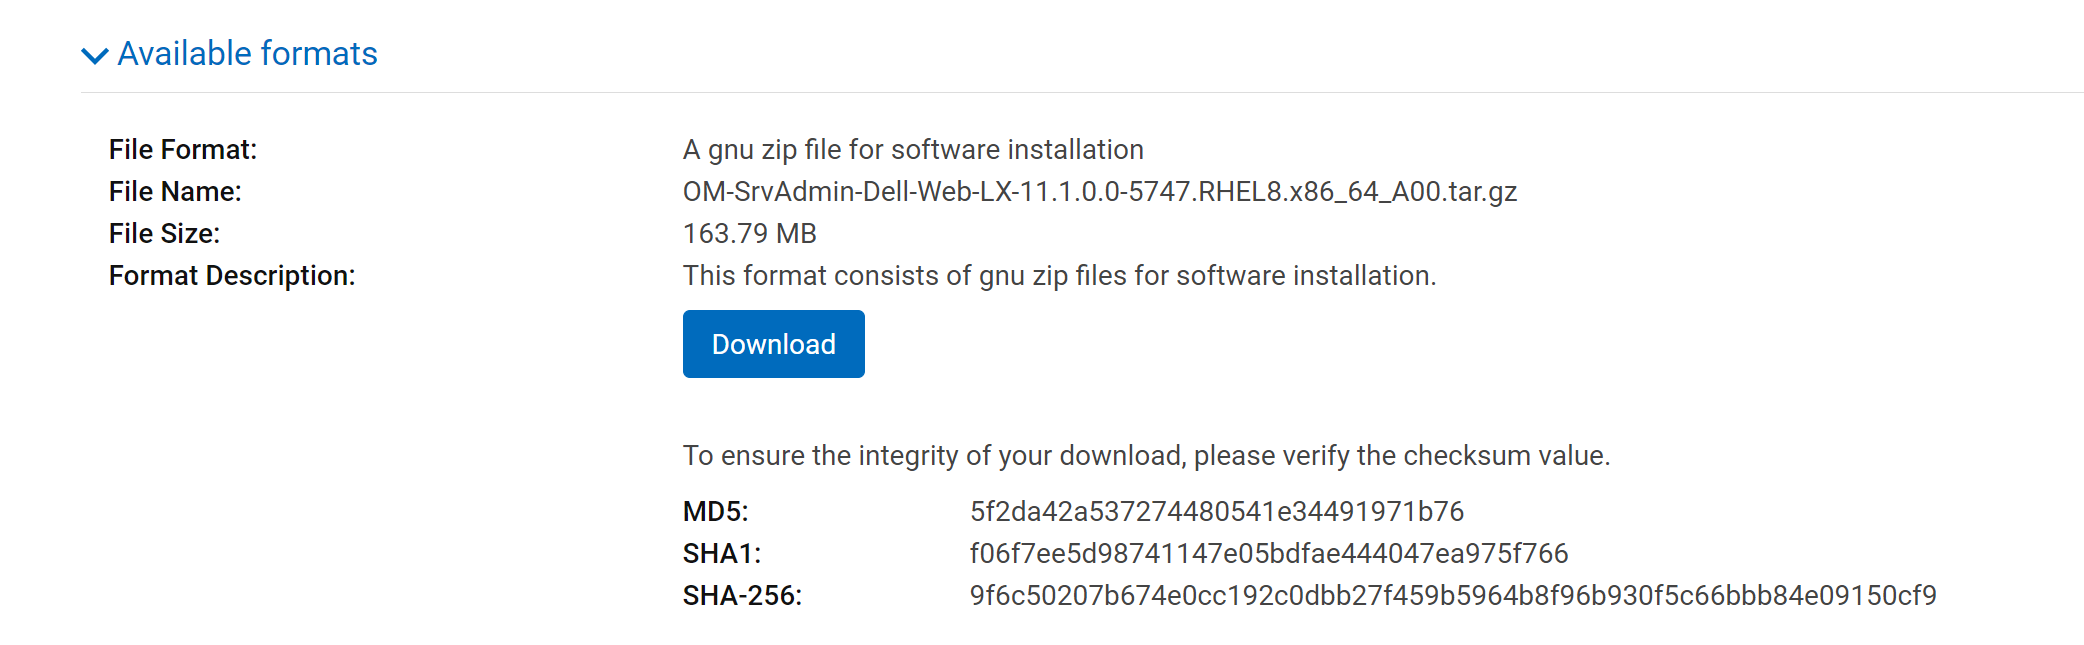This screenshot has height=645, width=2084.
Task: Click the MD5 label
Action: 716,511
